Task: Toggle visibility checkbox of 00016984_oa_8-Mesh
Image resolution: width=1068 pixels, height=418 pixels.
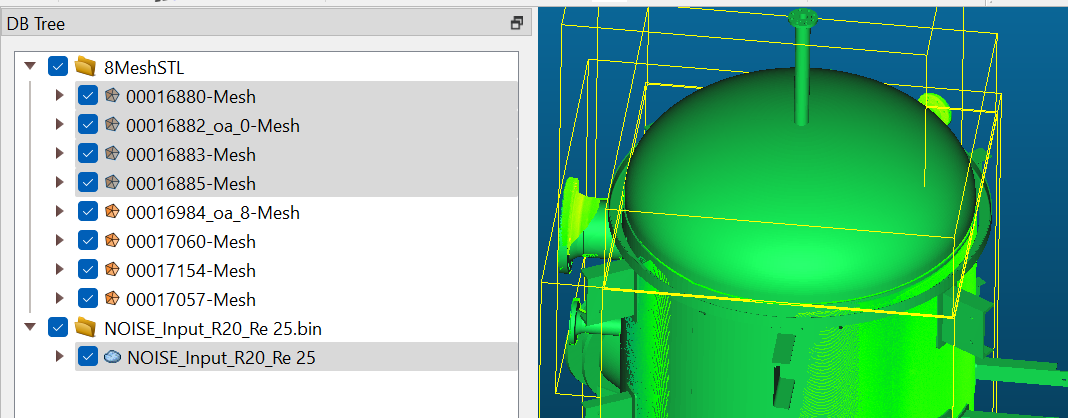Action: click(x=87, y=212)
